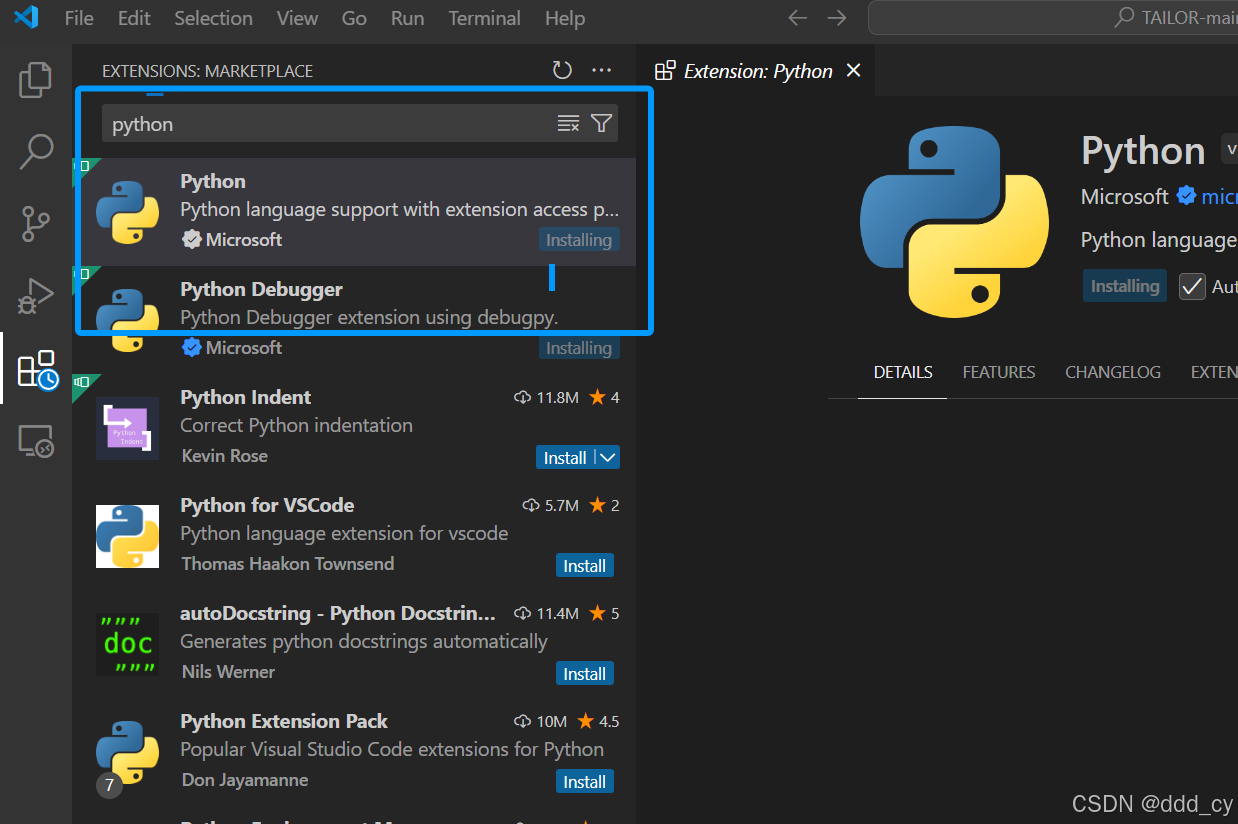1238x824 pixels.
Task: Click the Installing button in details page
Action: tap(1125, 286)
